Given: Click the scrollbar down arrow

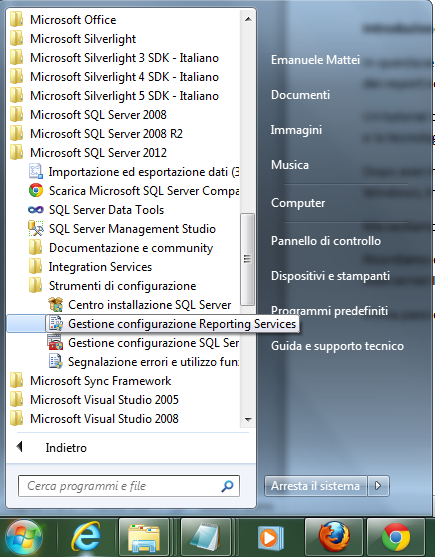Looking at the screenshot, I should pos(248,420).
